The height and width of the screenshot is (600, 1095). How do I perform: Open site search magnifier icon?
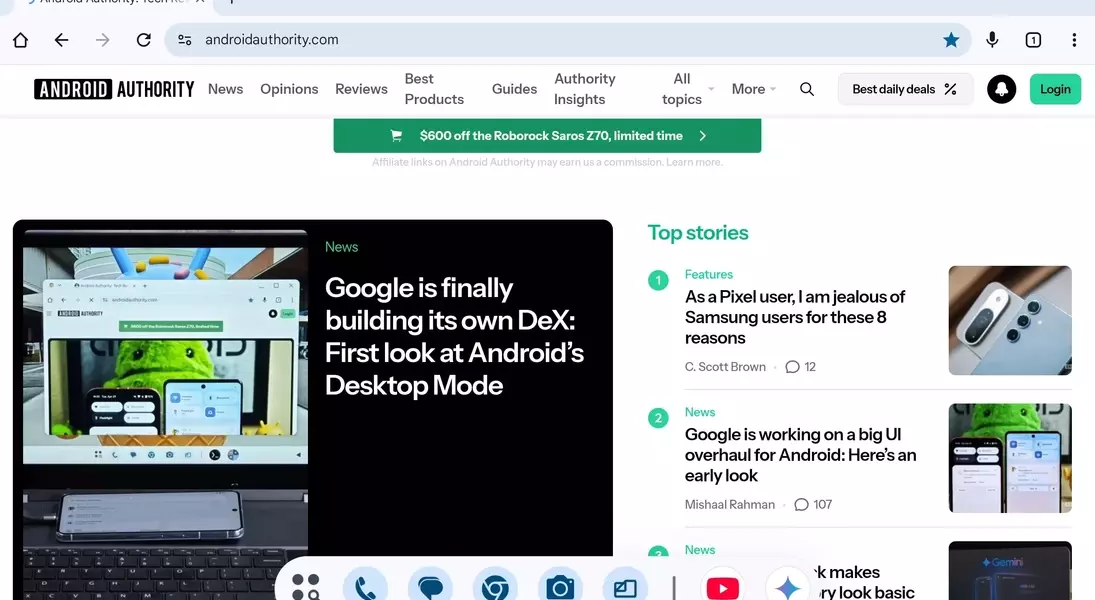click(807, 89)
